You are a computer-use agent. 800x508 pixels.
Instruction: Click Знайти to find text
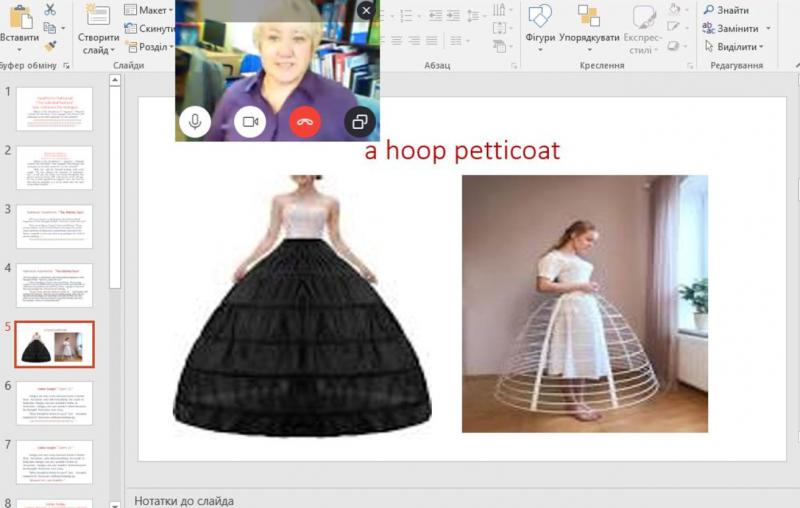(727, 10)
